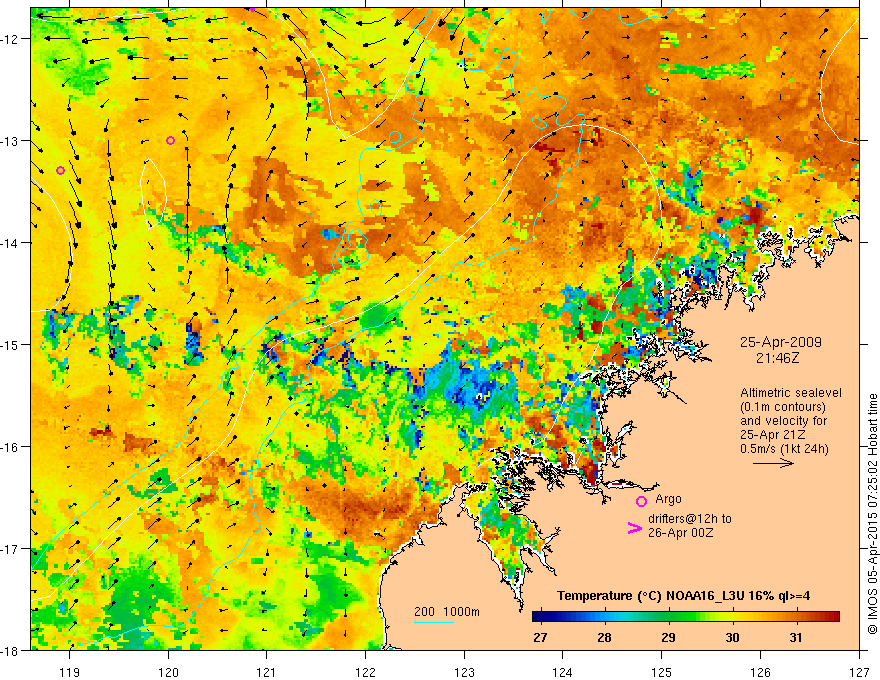Screen dimensions: 880x680
Task: Click the longitude label 127
Action: pos(859,672)
